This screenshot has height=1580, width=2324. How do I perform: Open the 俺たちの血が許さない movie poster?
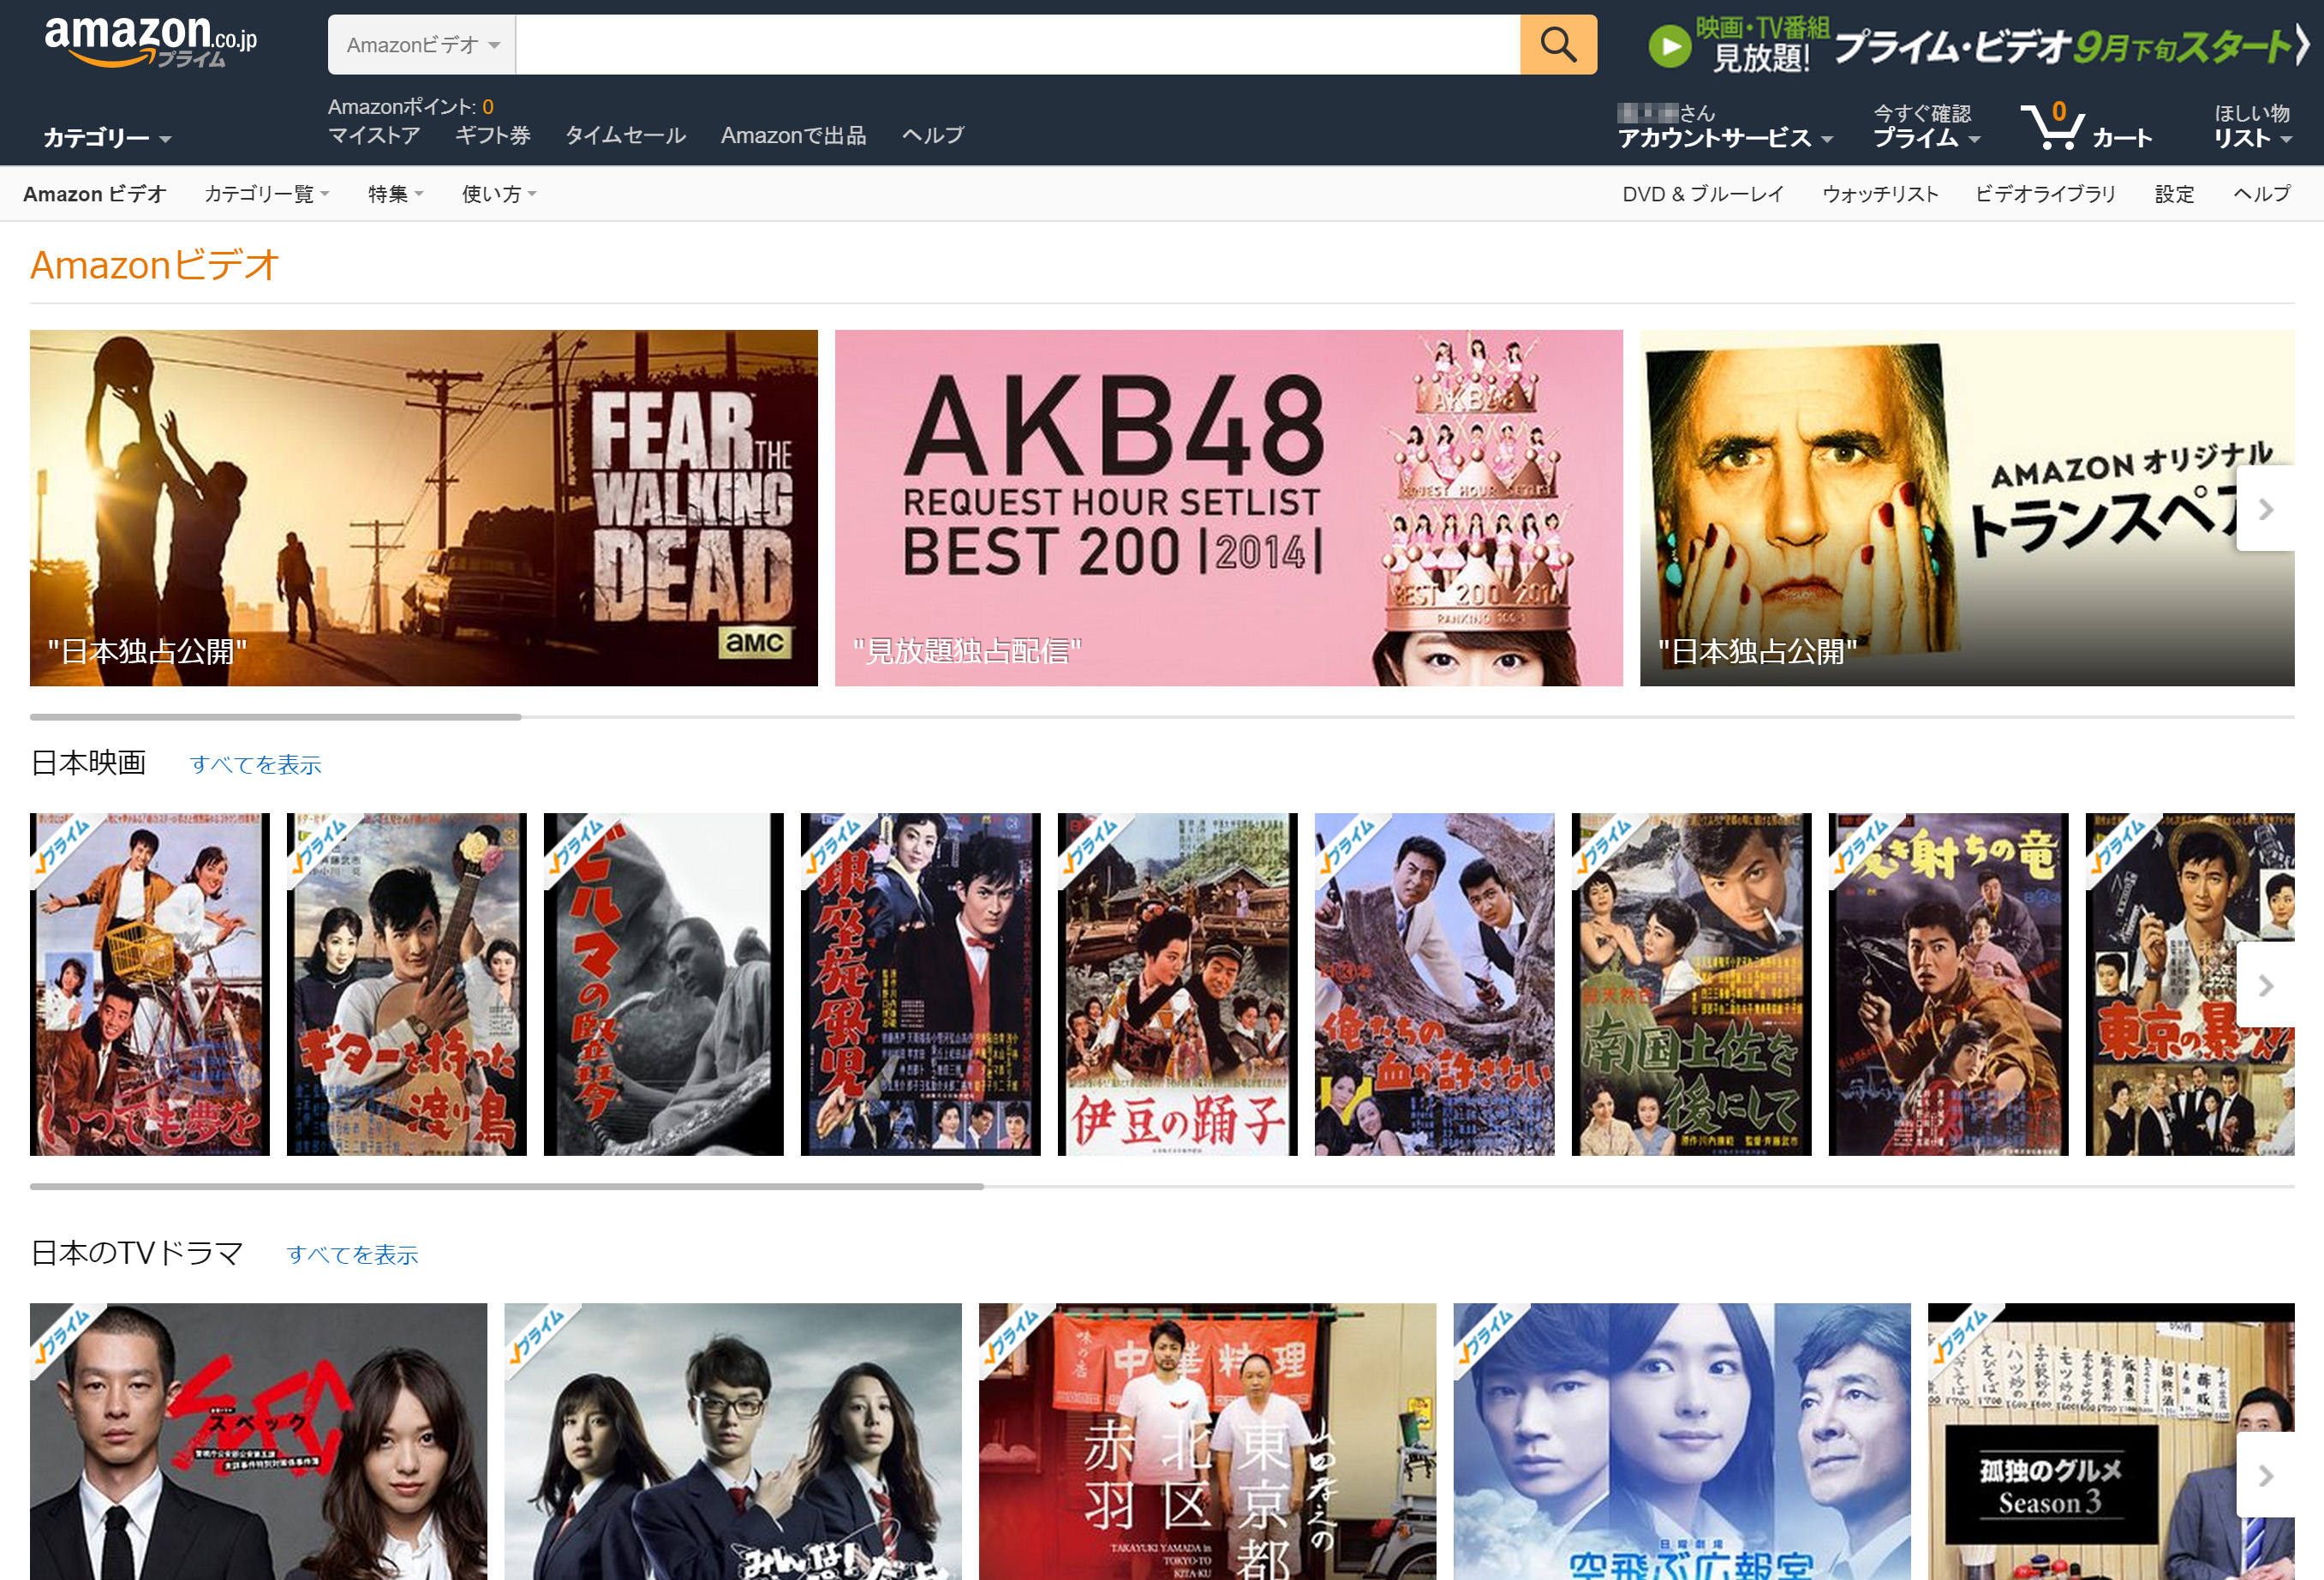(x=1435, y=984)
